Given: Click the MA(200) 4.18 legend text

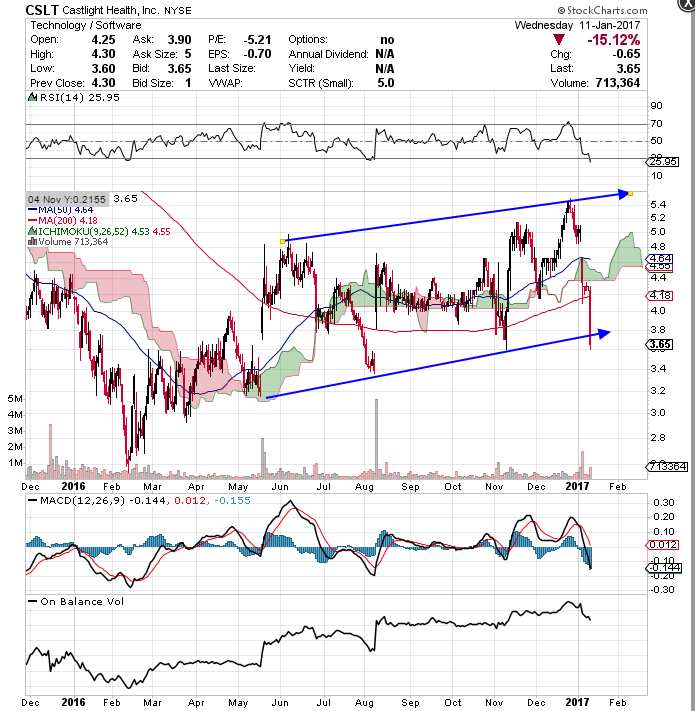Looking at the screenshot, I should tap(68, 220).
